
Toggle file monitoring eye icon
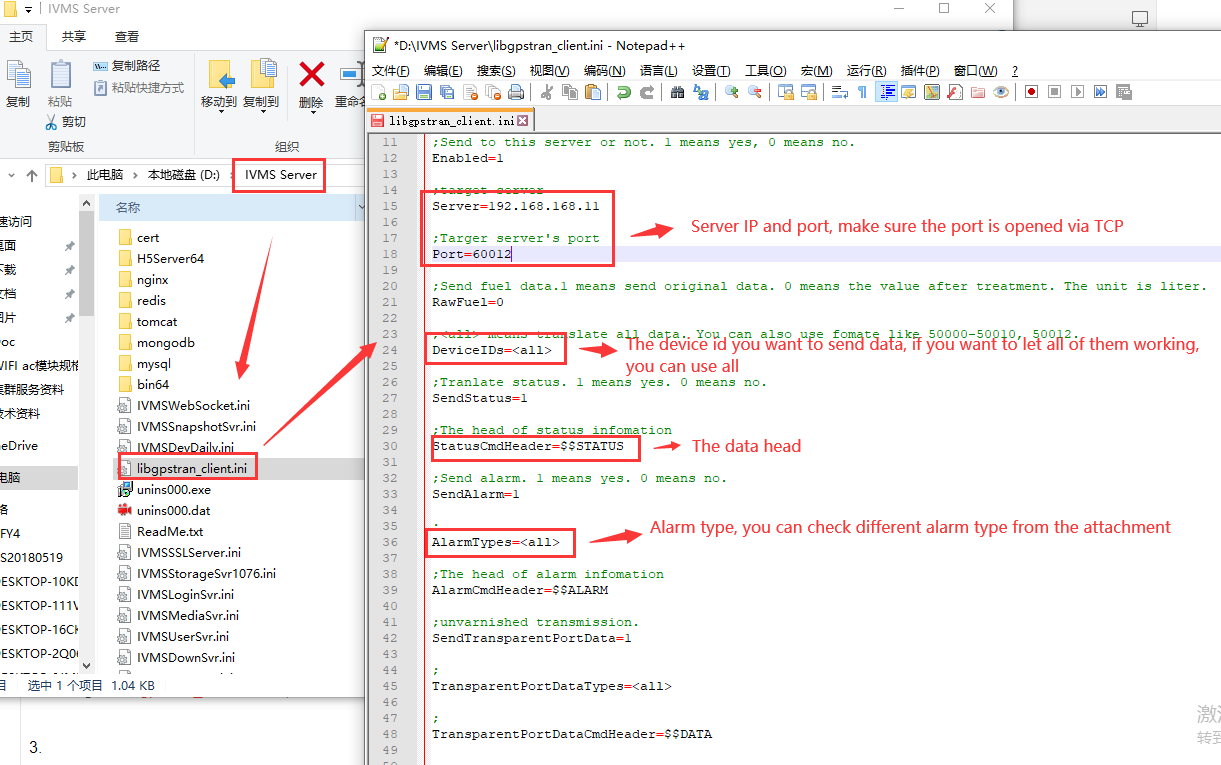coord(1000,92)
